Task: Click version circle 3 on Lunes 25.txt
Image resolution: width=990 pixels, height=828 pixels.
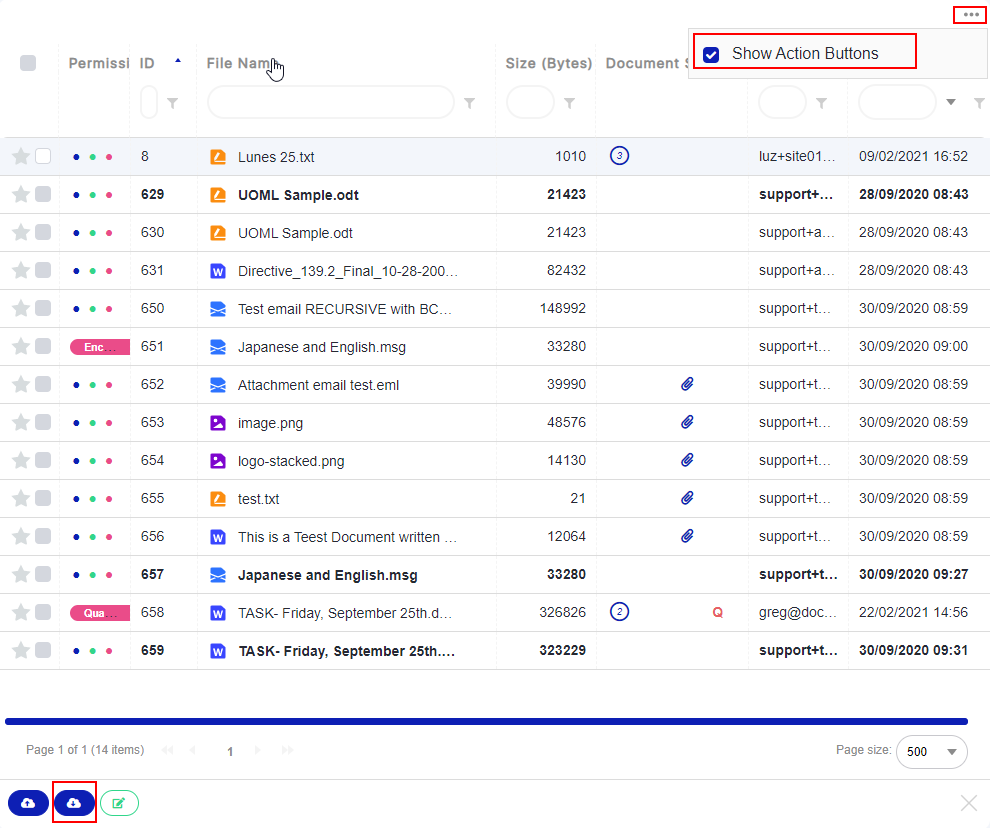Action: (x=619, y=155)
